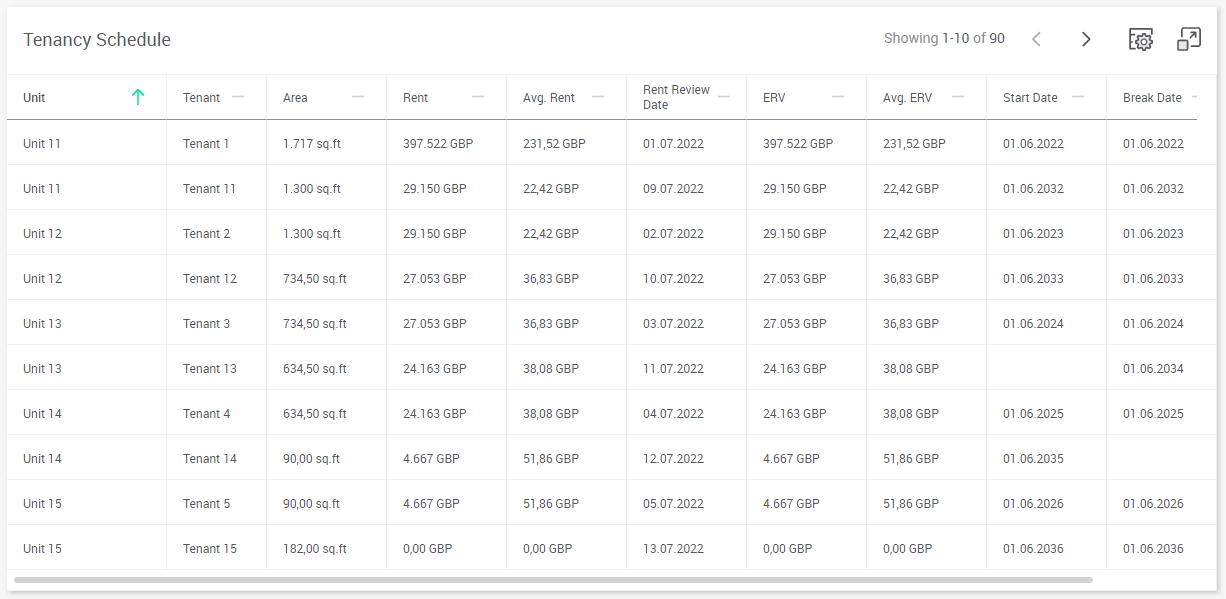The height and width of the screenshot is (599, 1226).
Task: Click the dash icon in Rent Review Date header
Action: [724, 97]
